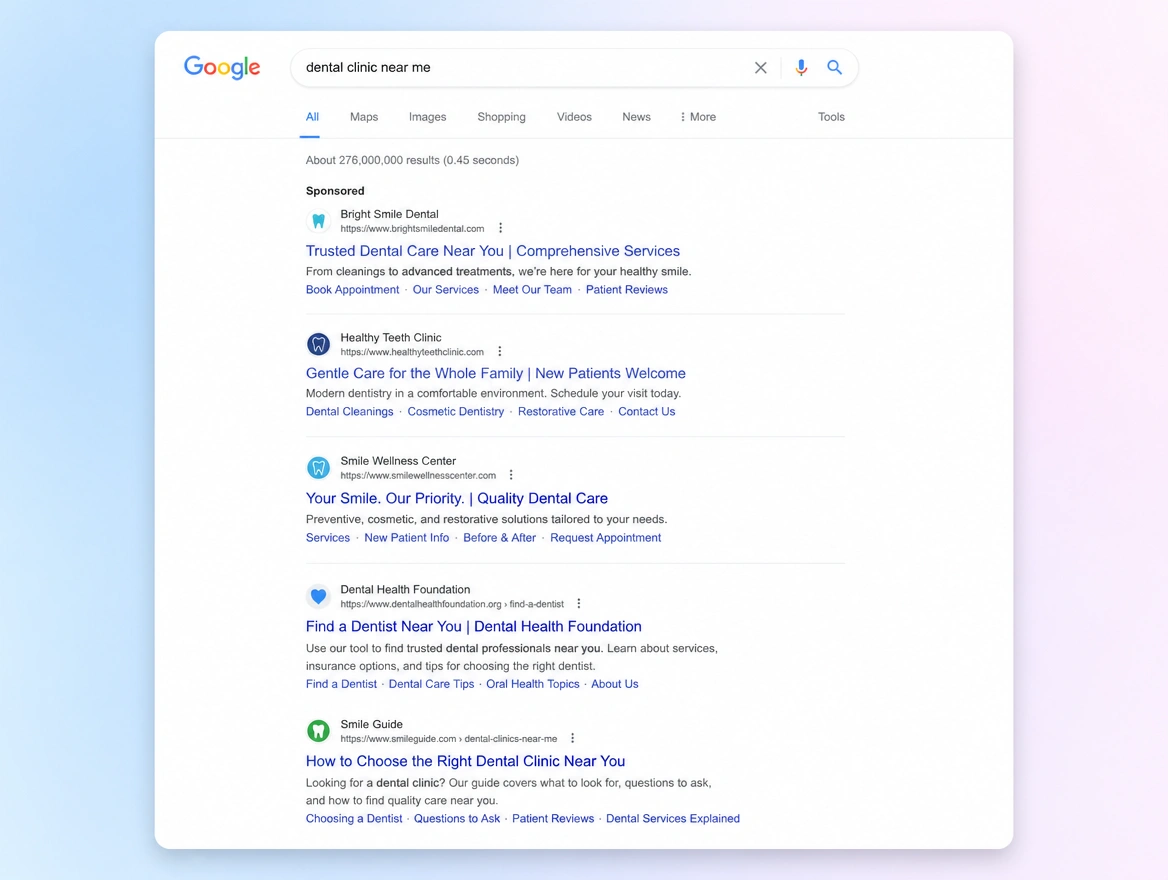Click Meet Our Team sitelink
Screen dimensions: 1168x880
[532, 290]
